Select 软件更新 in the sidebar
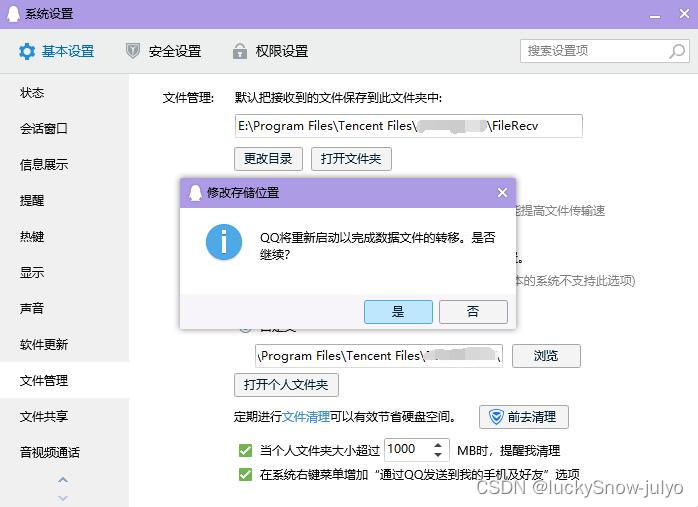 pyautogui.click(x=65, y=345)
